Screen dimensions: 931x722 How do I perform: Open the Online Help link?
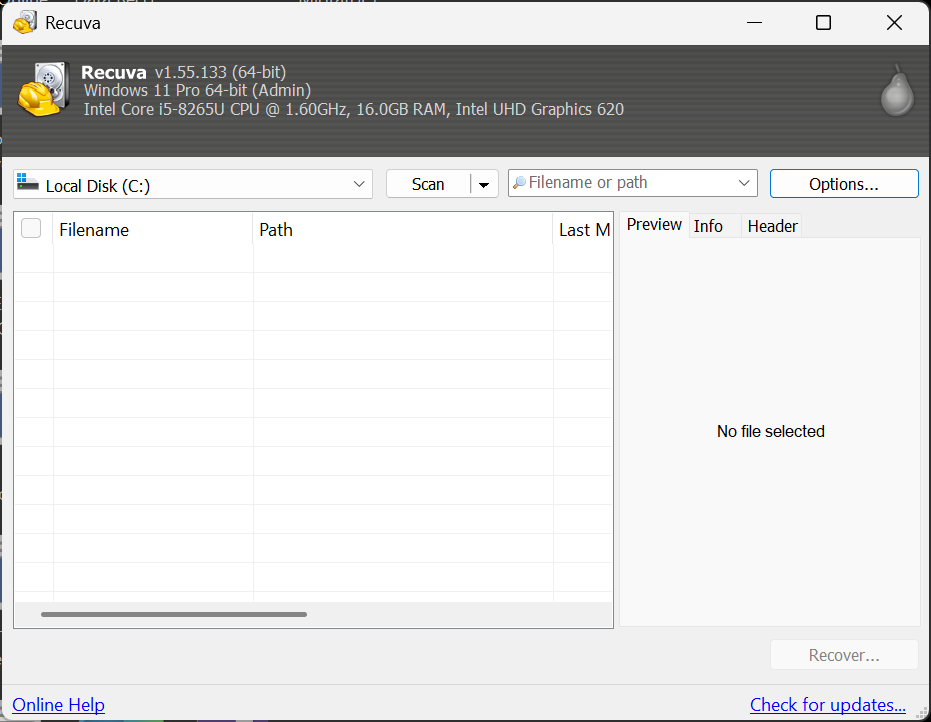[x=58, y=705]
